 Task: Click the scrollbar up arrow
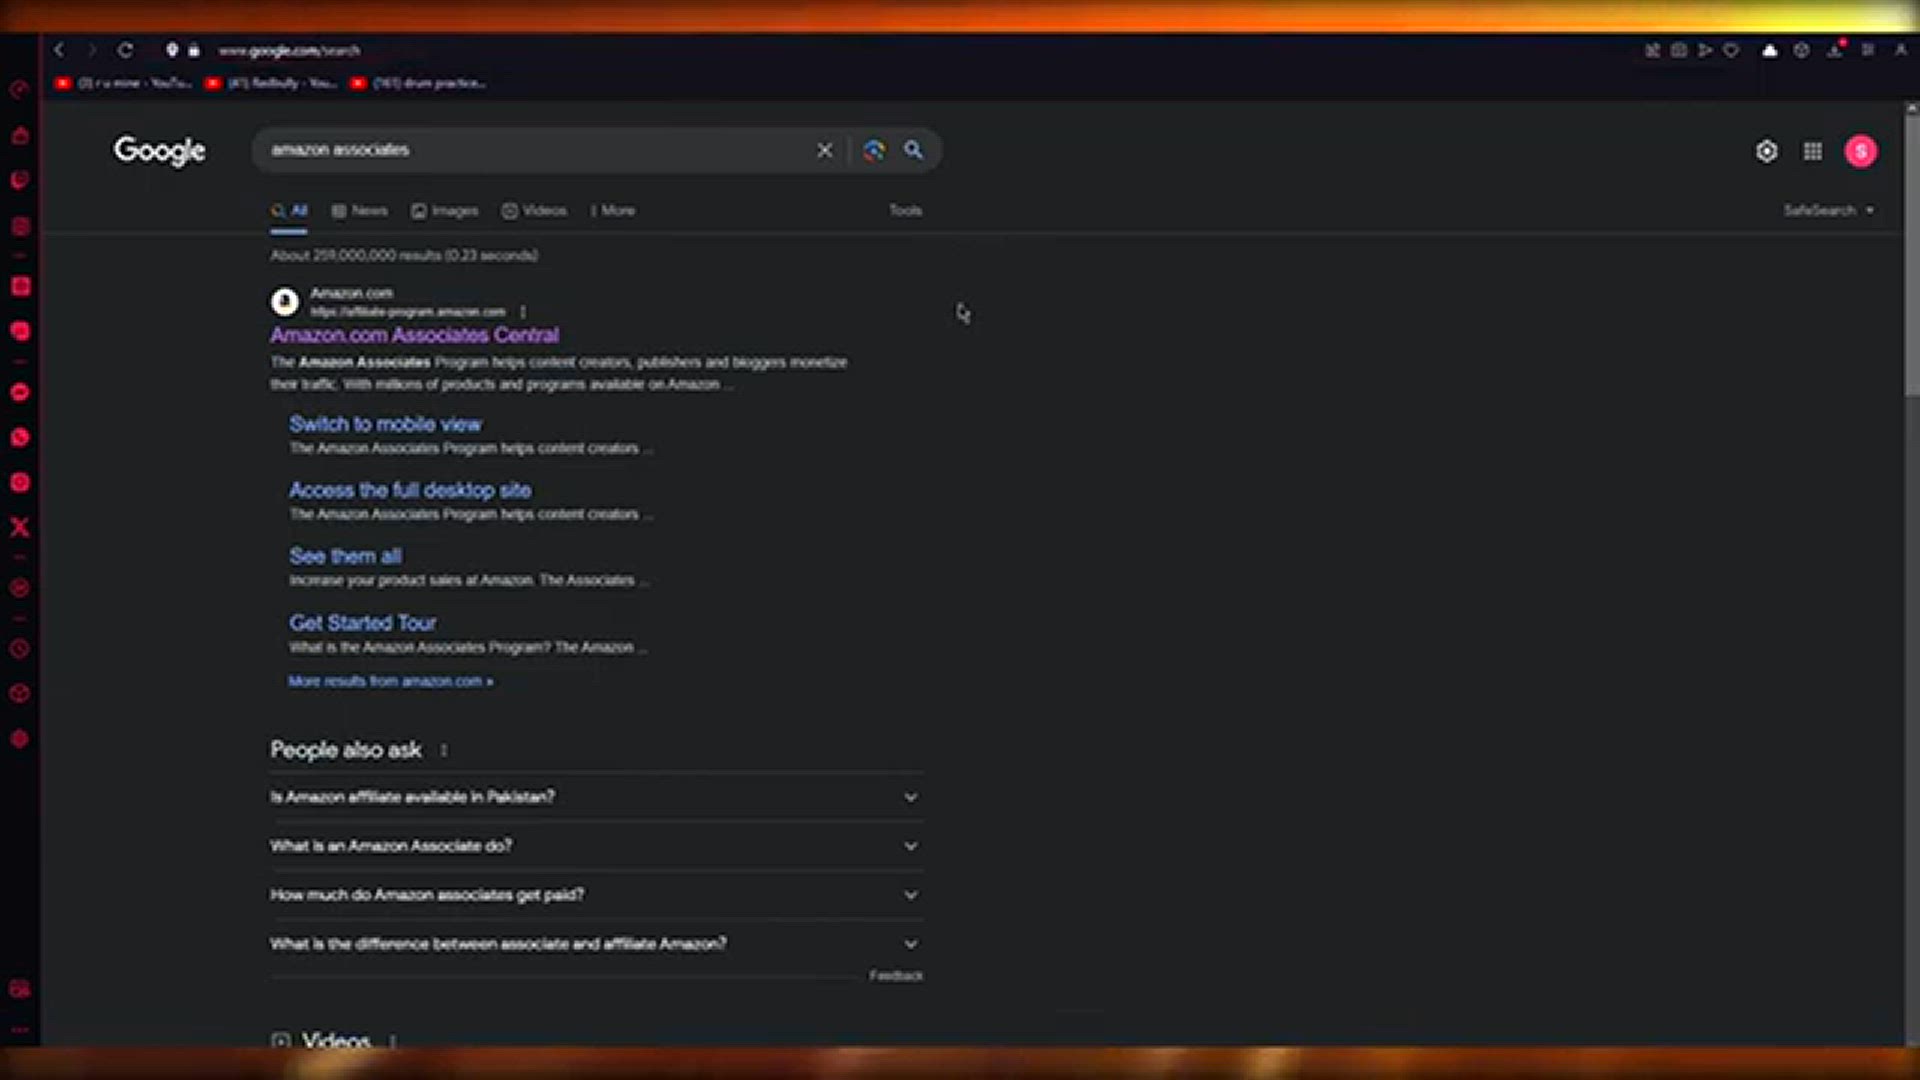point(1911,107)
